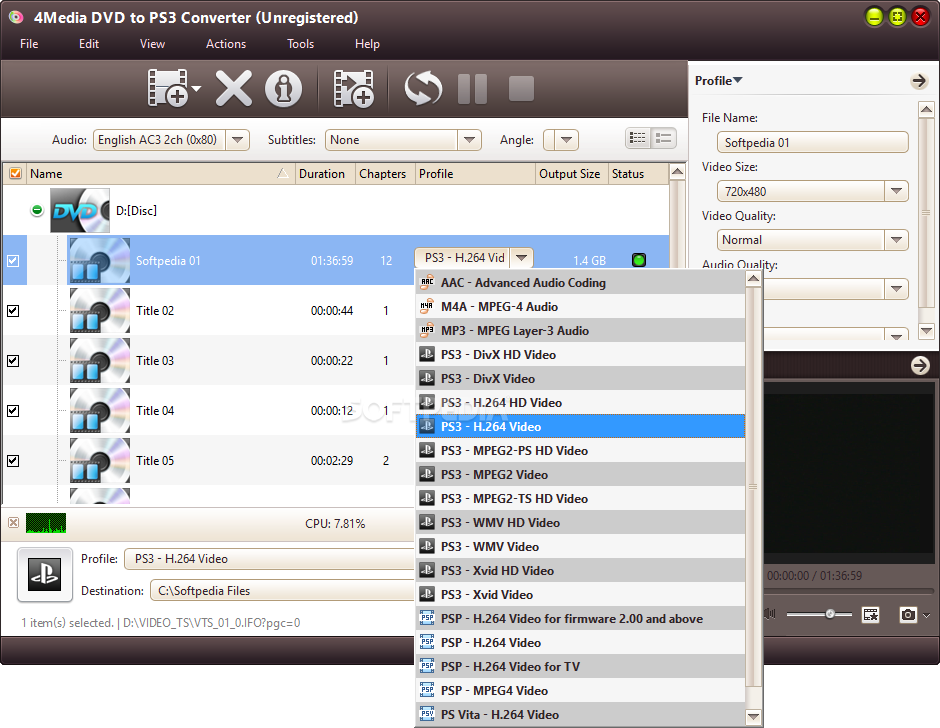The width and height of the screenshot is (940, 728).
Task: Select PS3 - H.264 HD Video profile
Action: pos(580,402)
